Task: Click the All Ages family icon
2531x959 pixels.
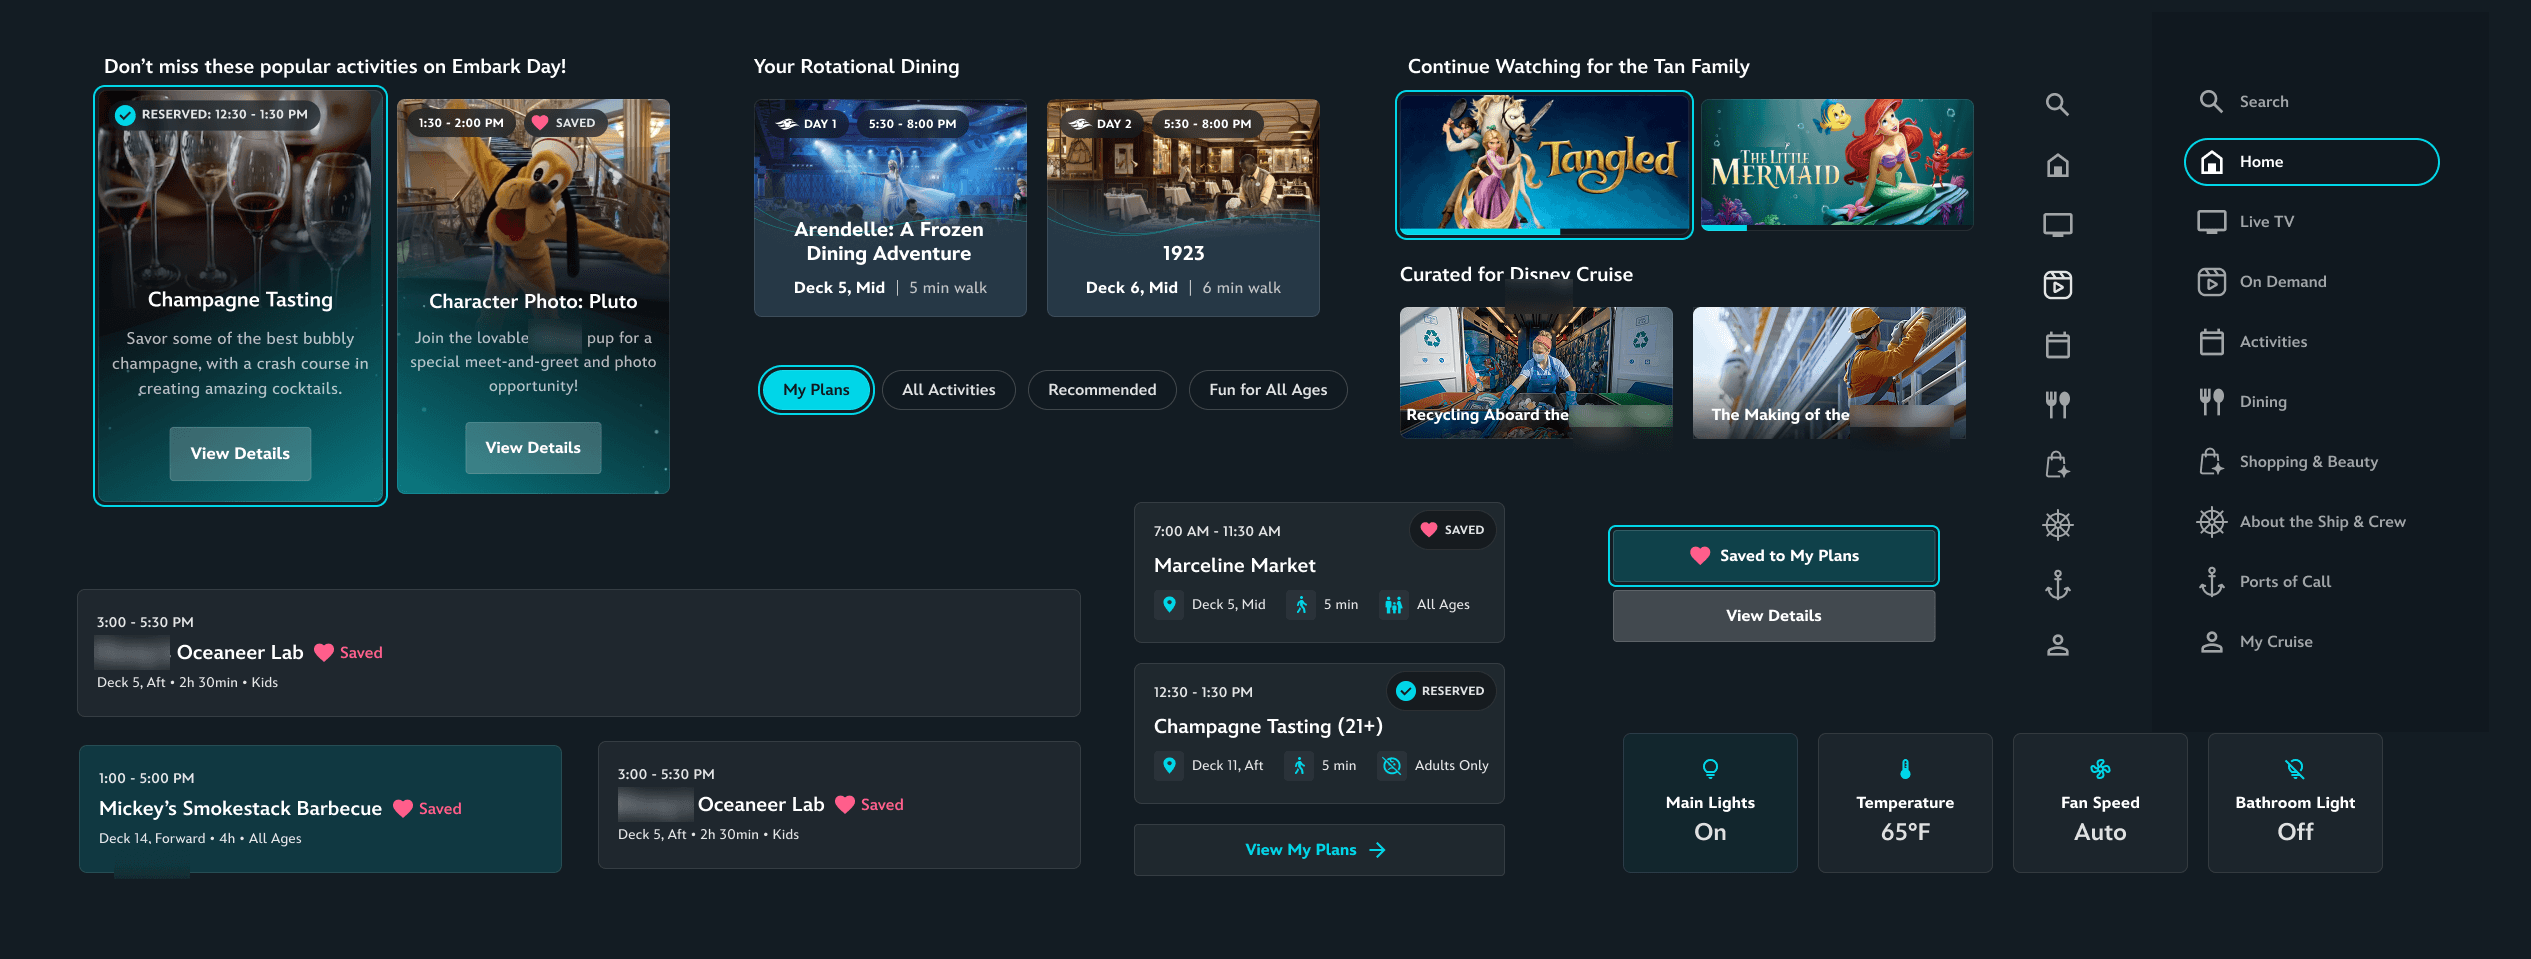Action: tap(1393, 605)
